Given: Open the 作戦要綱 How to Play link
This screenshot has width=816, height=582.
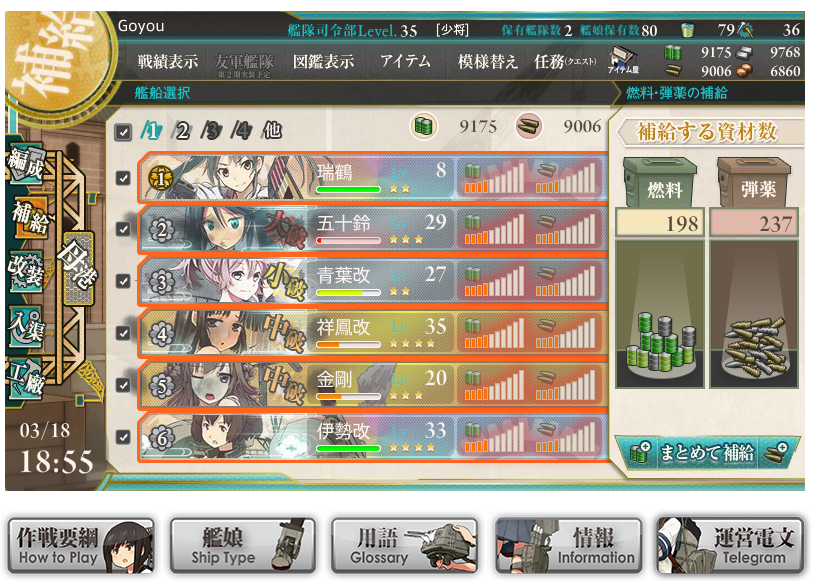Looking at the screenshot, I should coord(81,546).
